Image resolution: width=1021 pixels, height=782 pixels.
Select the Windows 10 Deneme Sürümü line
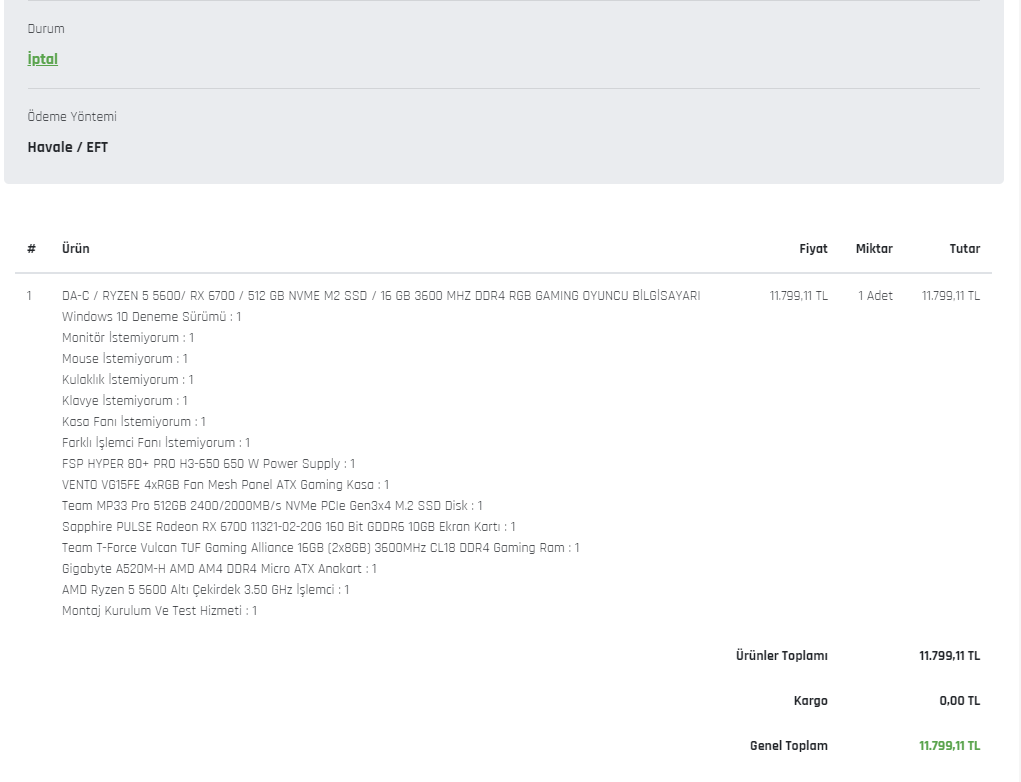click(152, 316)
